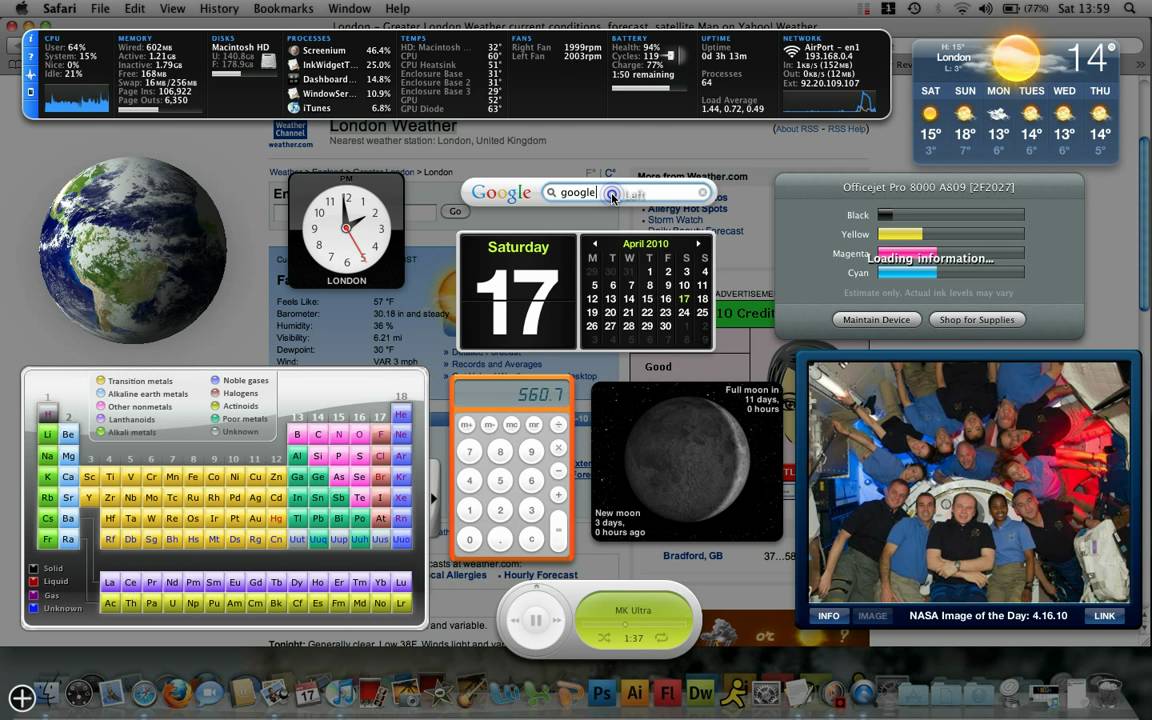
Task: Select Mercury (Hg) in the periodic table
Action: click(276, 518)
